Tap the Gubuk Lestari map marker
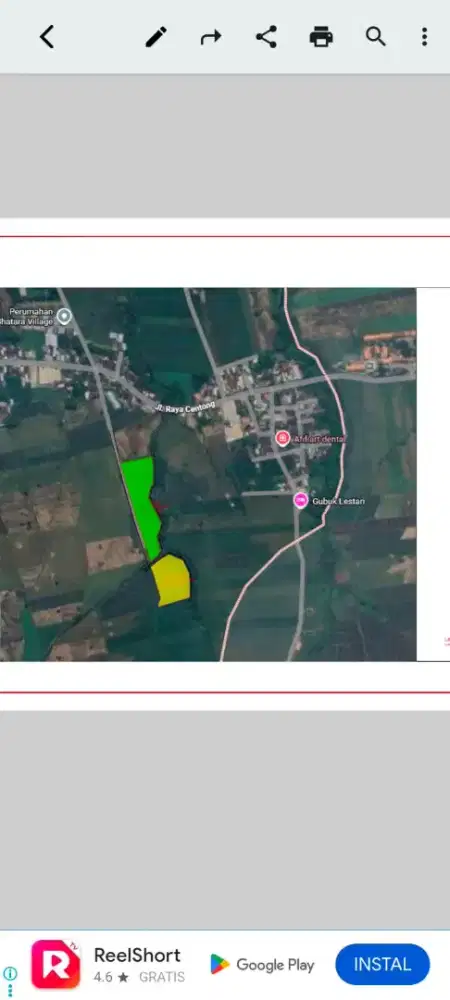Screen dimensions: 450x1000 (x=300, y=500)
